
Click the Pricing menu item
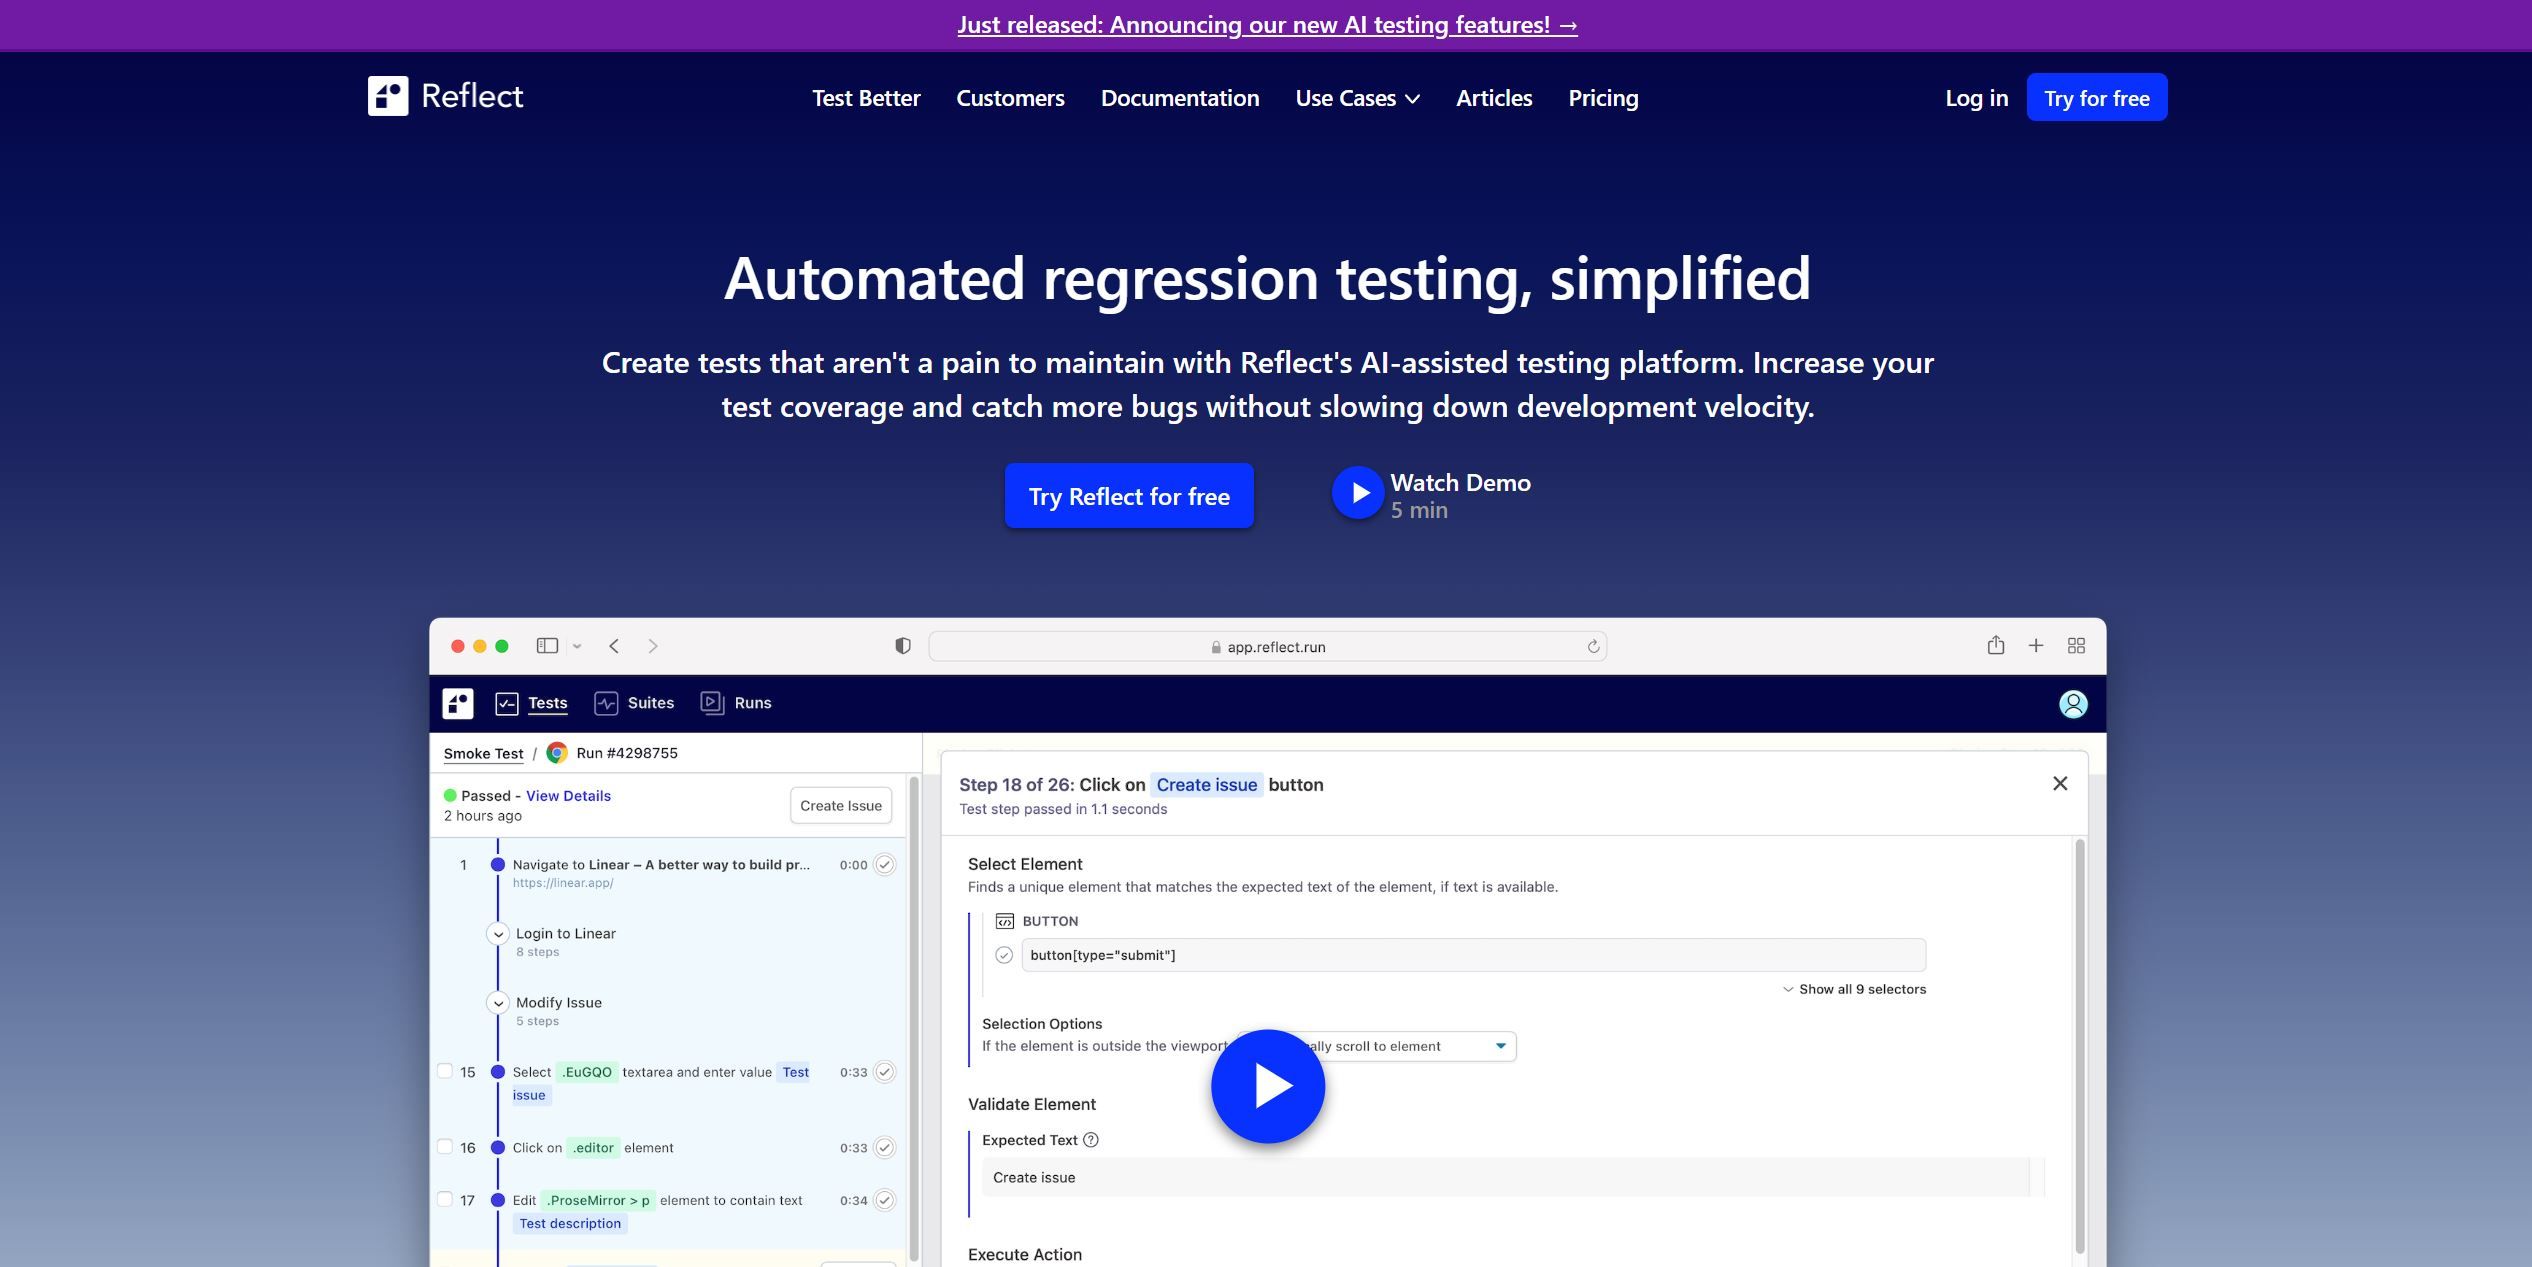tap(1605, 97)
